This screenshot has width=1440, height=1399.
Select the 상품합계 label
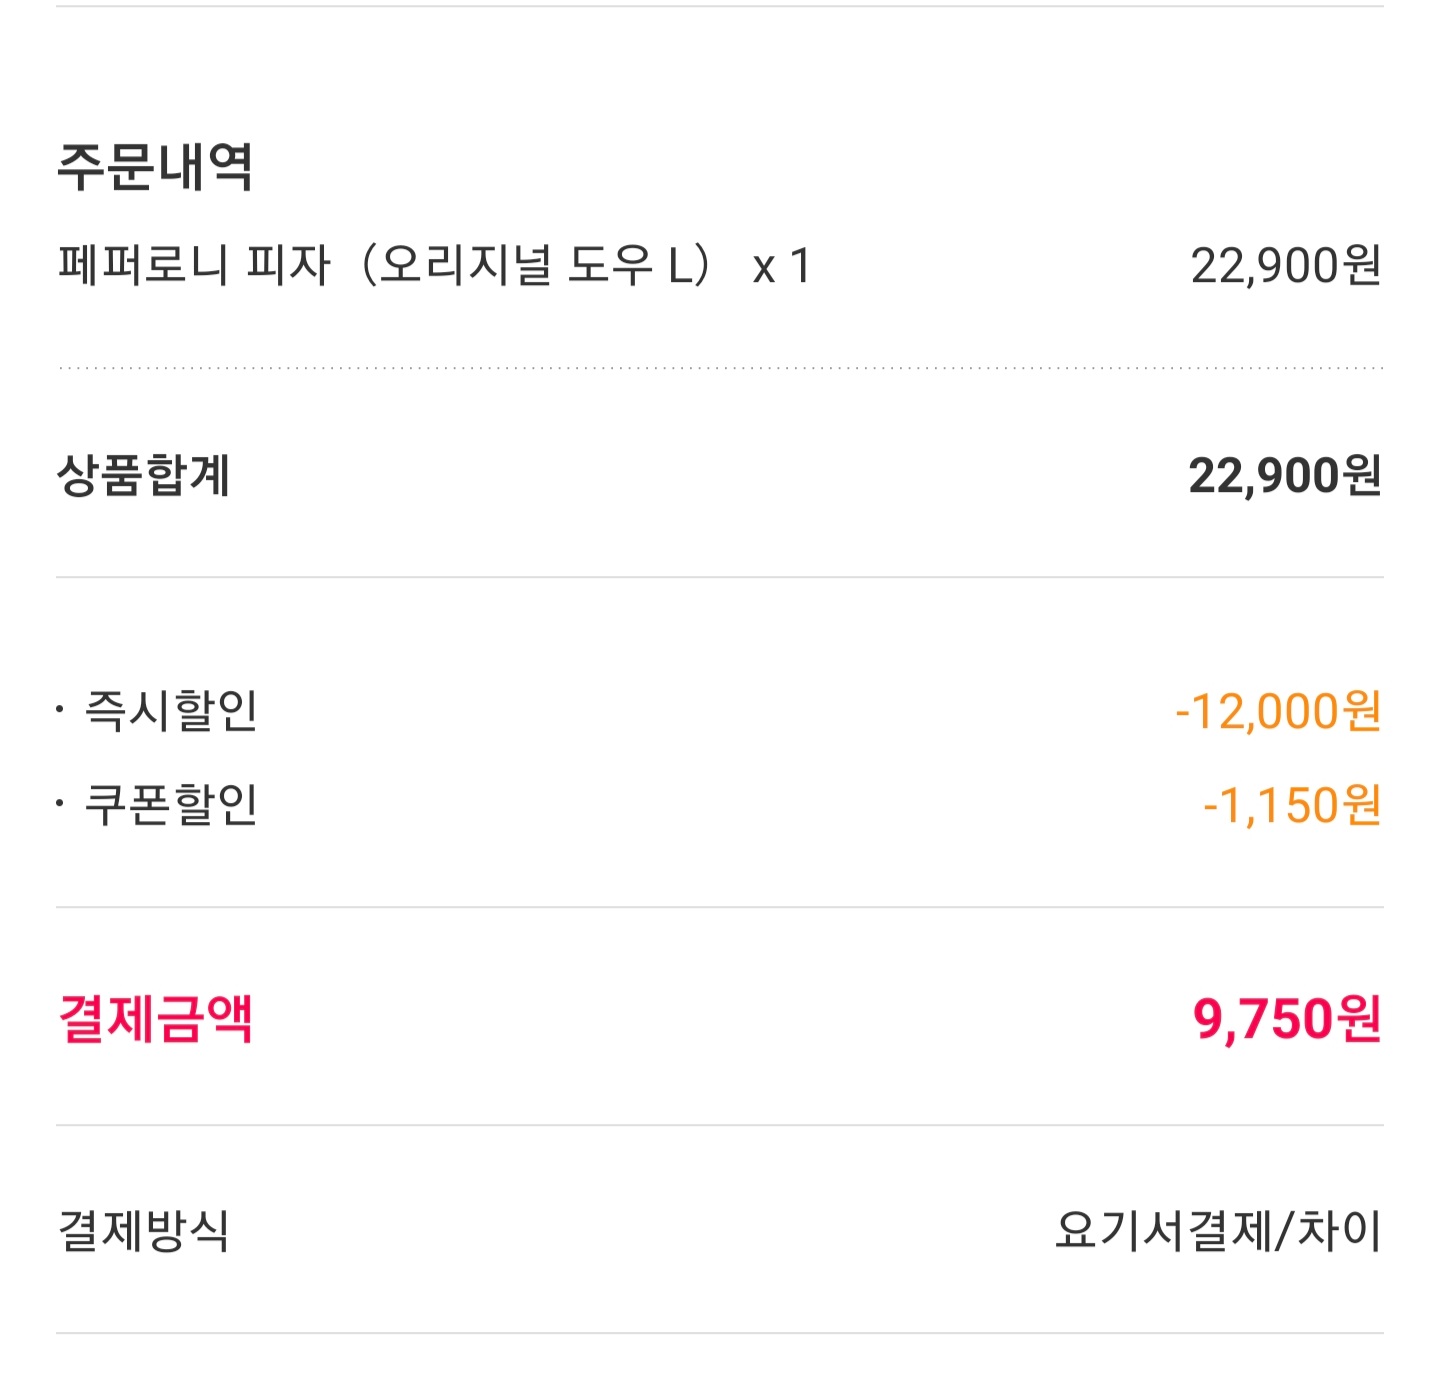[143, 475]
